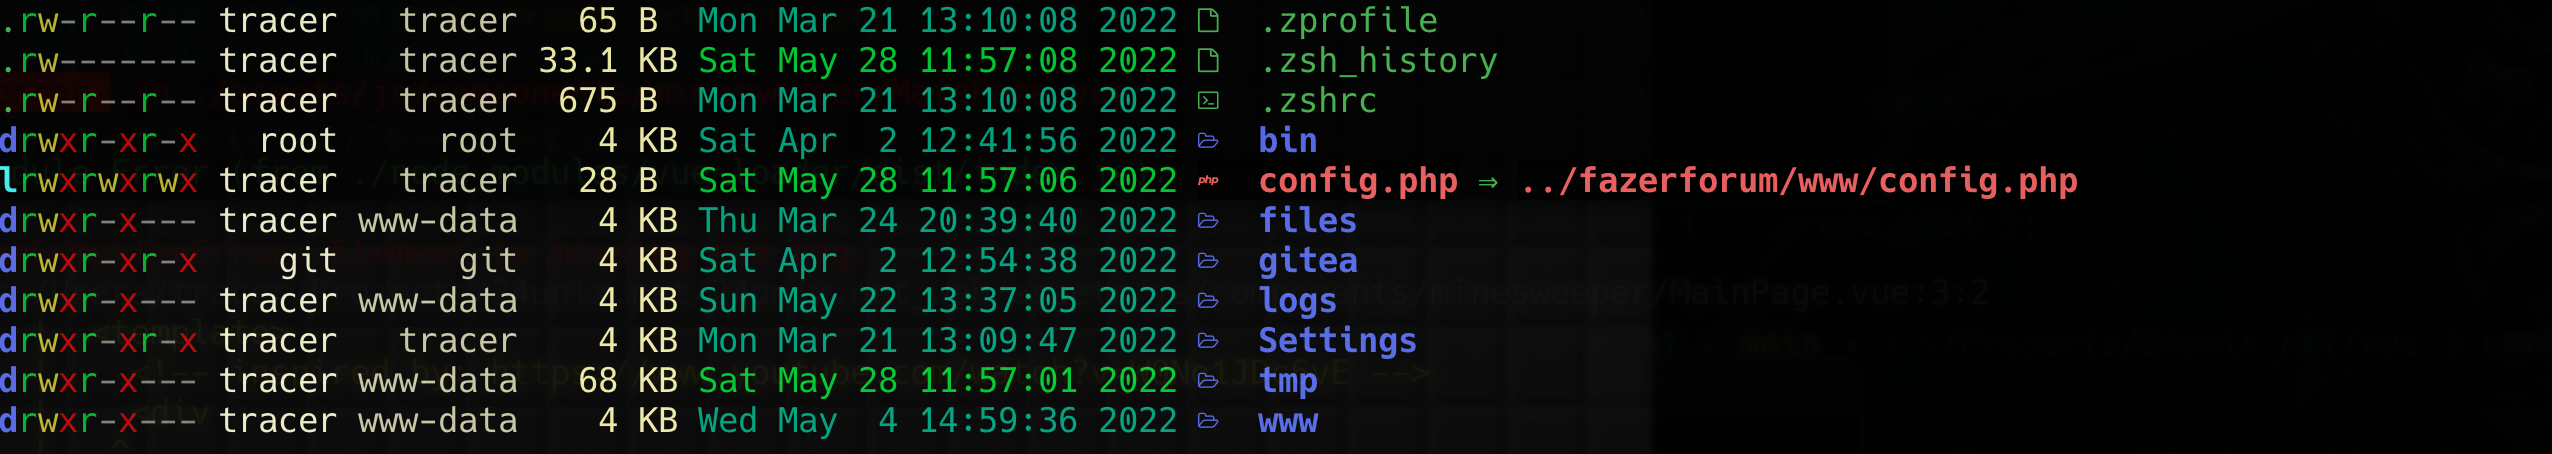The image size is (2552, 454).
Task: Click the symlink target ../fazerforum/www/config.php
Action: click(1798, 180)
